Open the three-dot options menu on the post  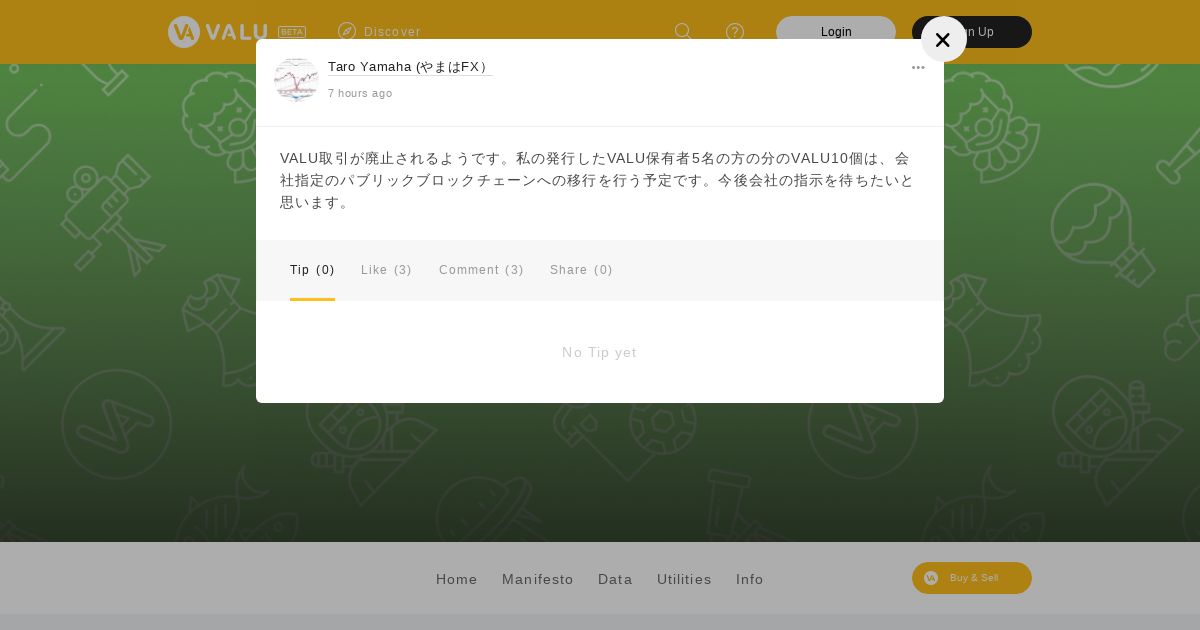pyautogui.click(x=918, y=68)
